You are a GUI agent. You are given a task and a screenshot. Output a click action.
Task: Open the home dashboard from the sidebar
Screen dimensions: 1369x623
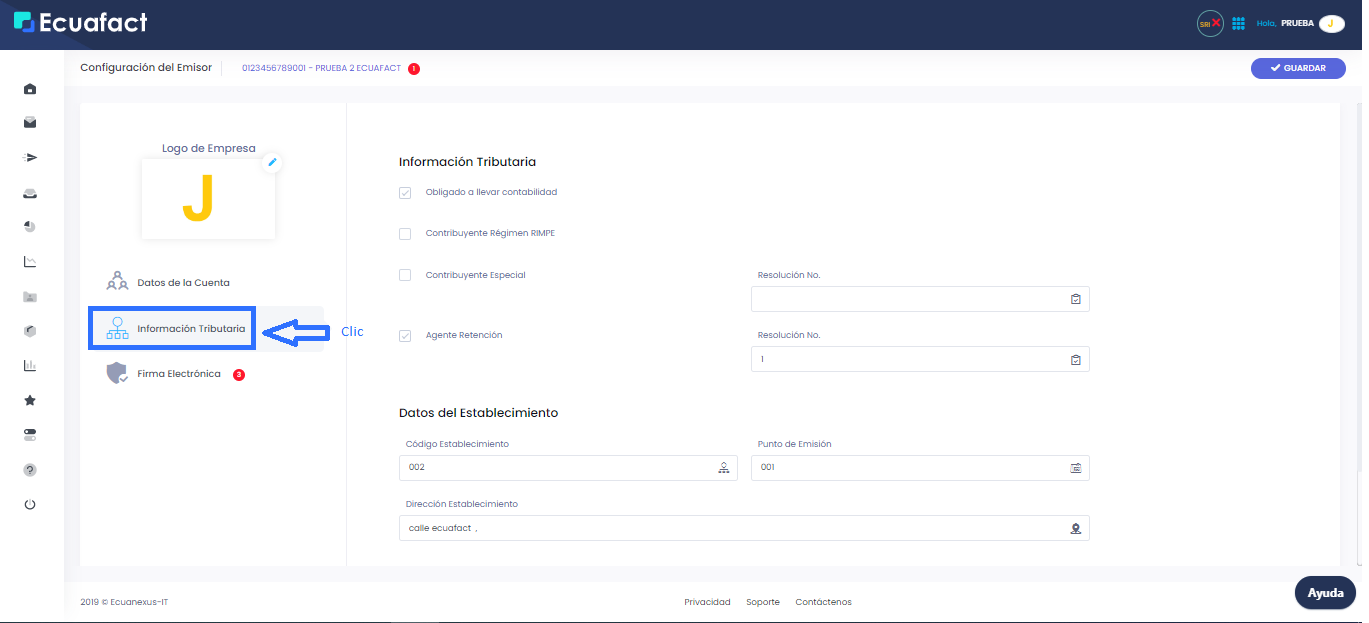tap(29, 88)
